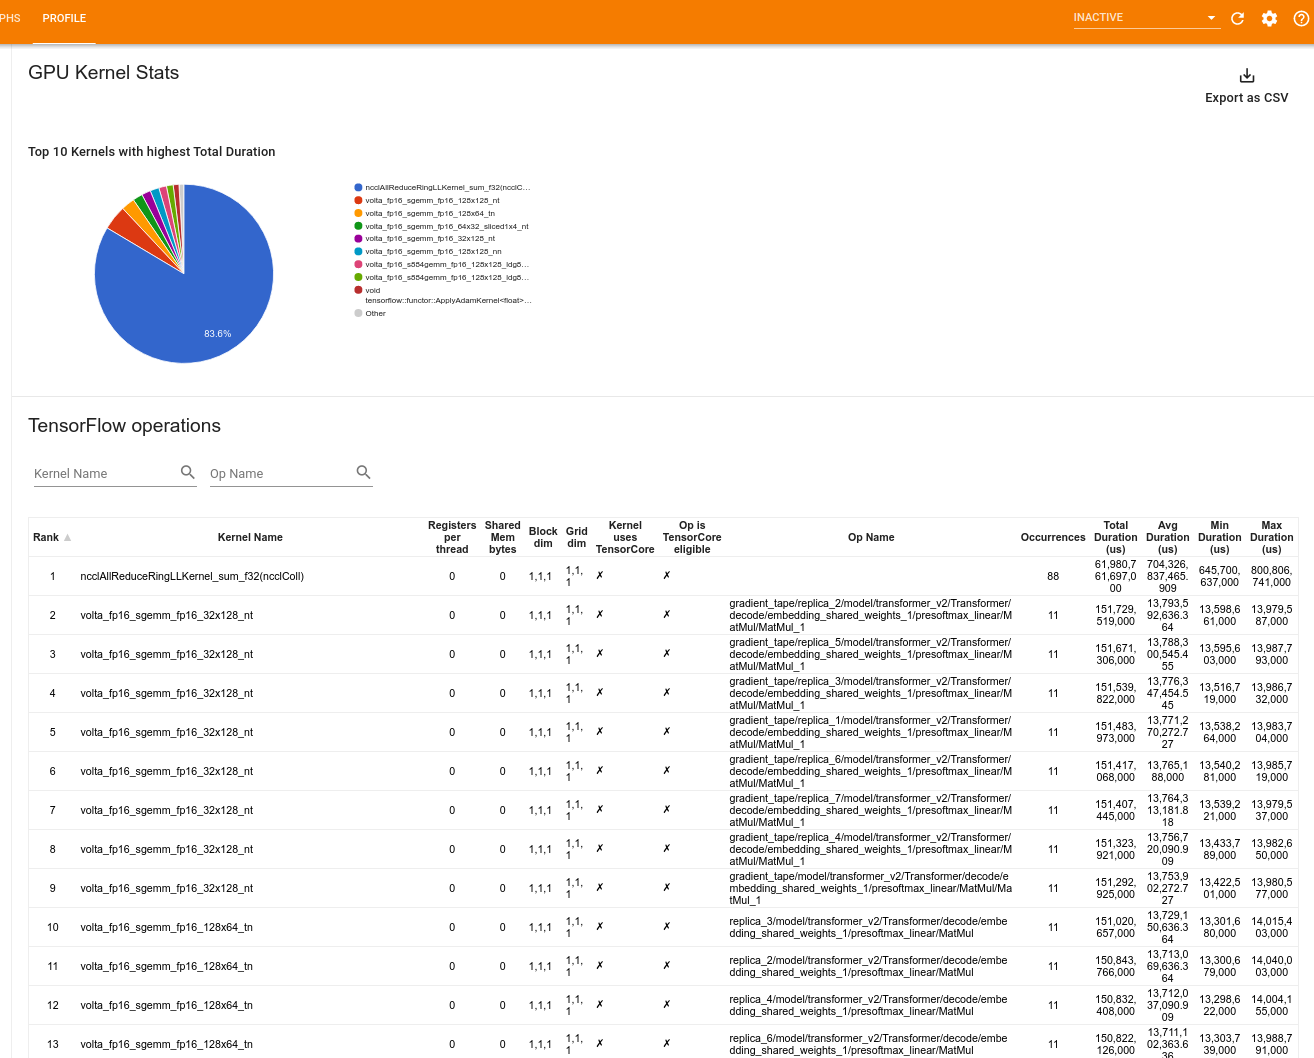Select the Other legend entry
This screenshot has width=1314, height=1058.
(x=375, y=314)
